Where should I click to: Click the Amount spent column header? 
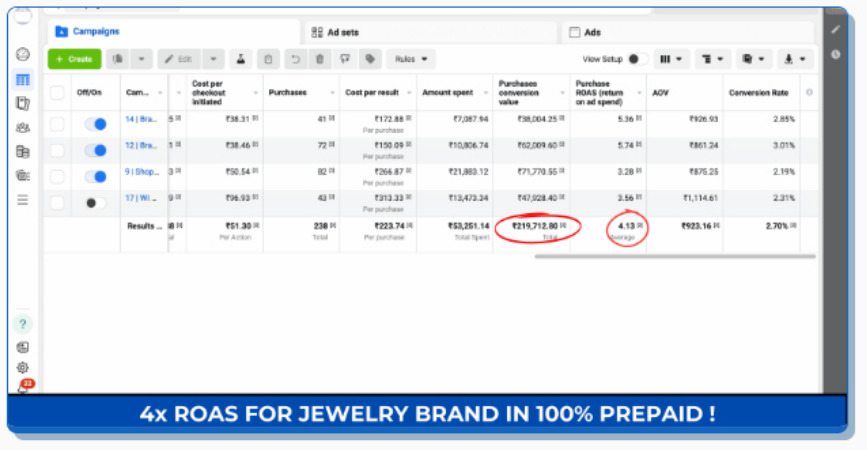(x=448, y=92)
